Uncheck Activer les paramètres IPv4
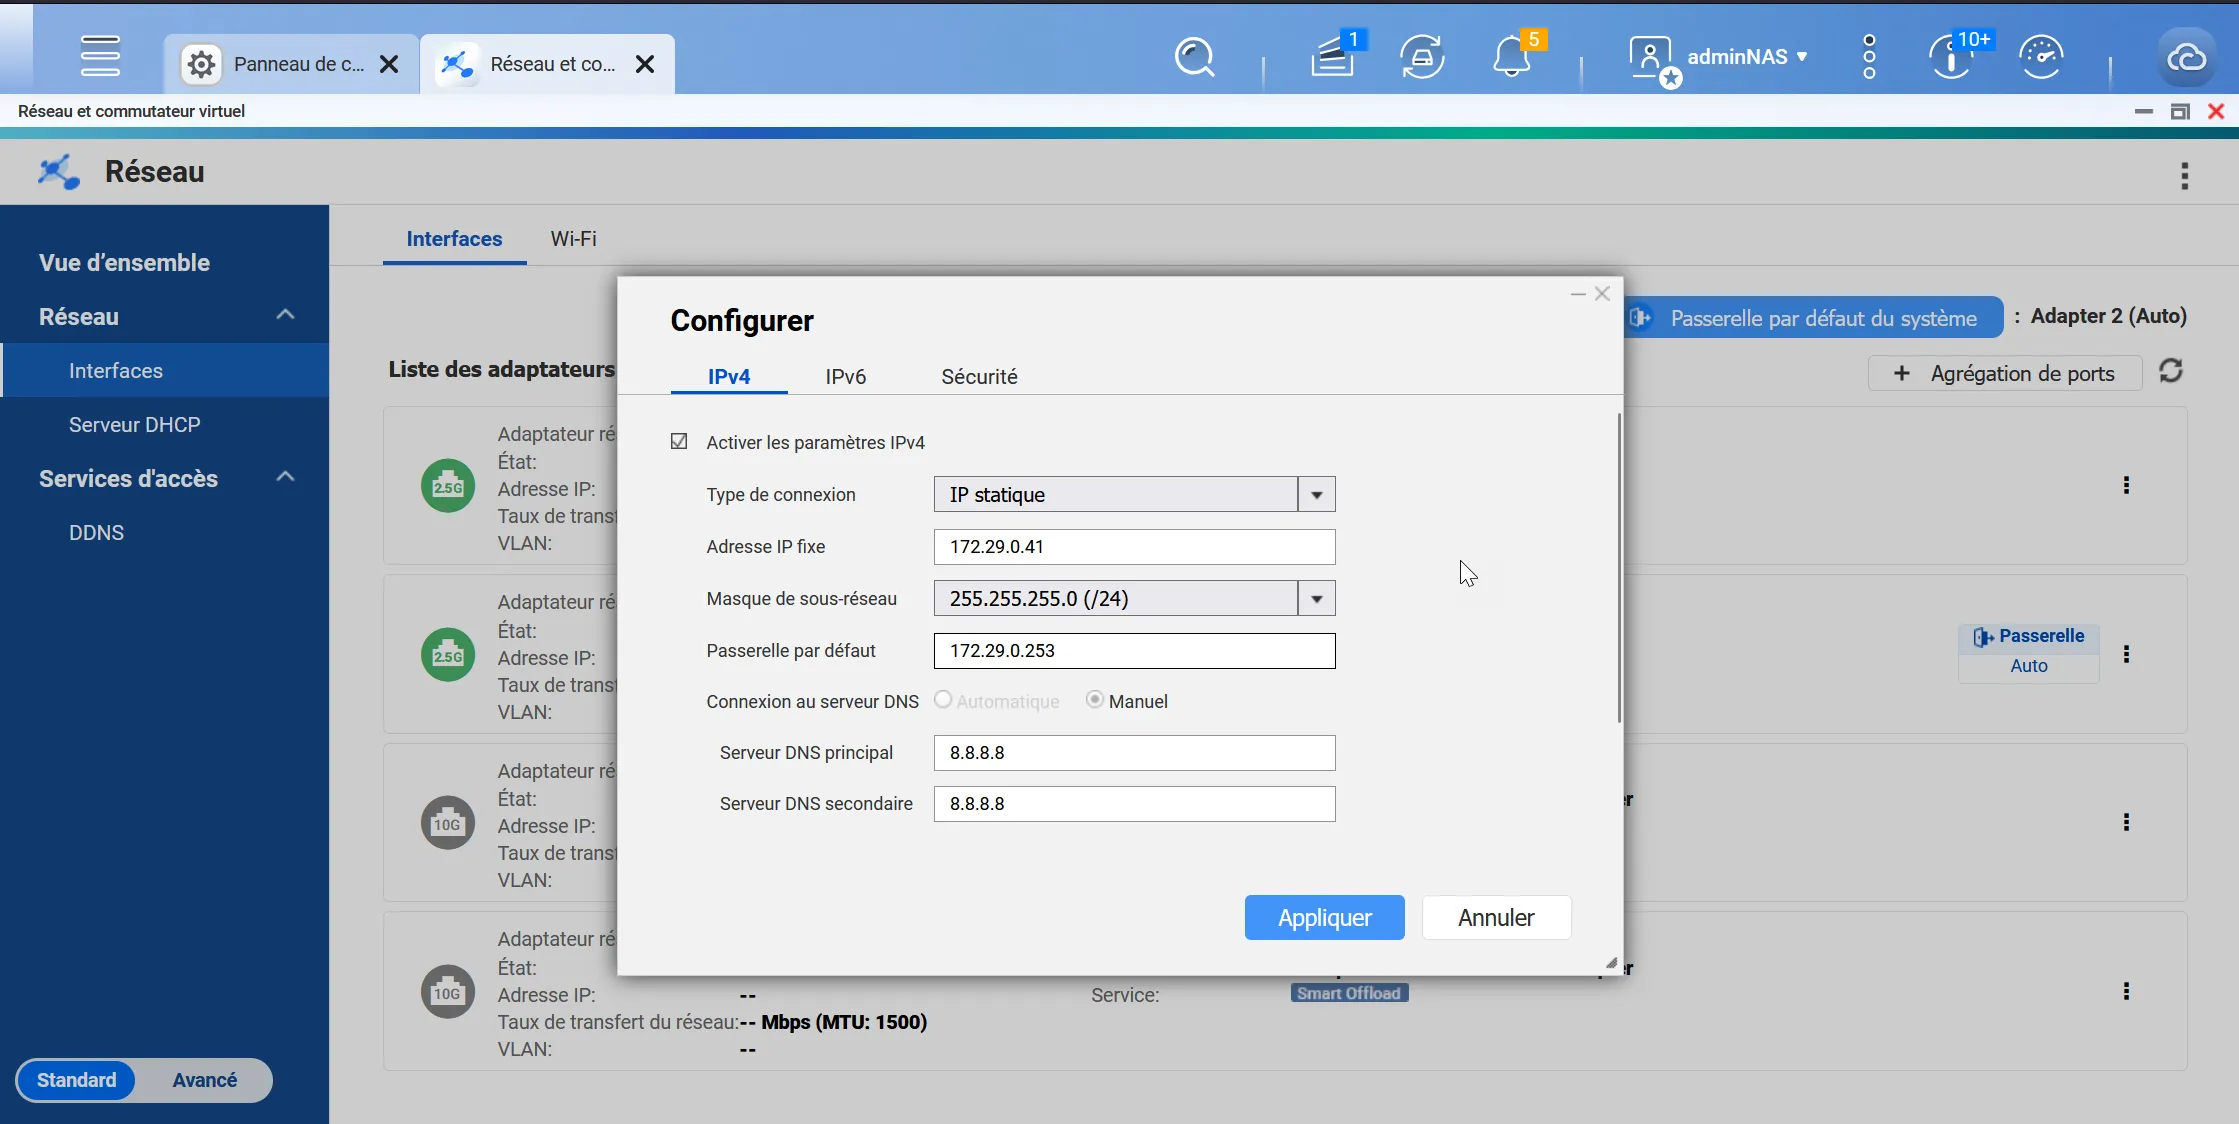2239x1124 pixels. pos(679,442)
